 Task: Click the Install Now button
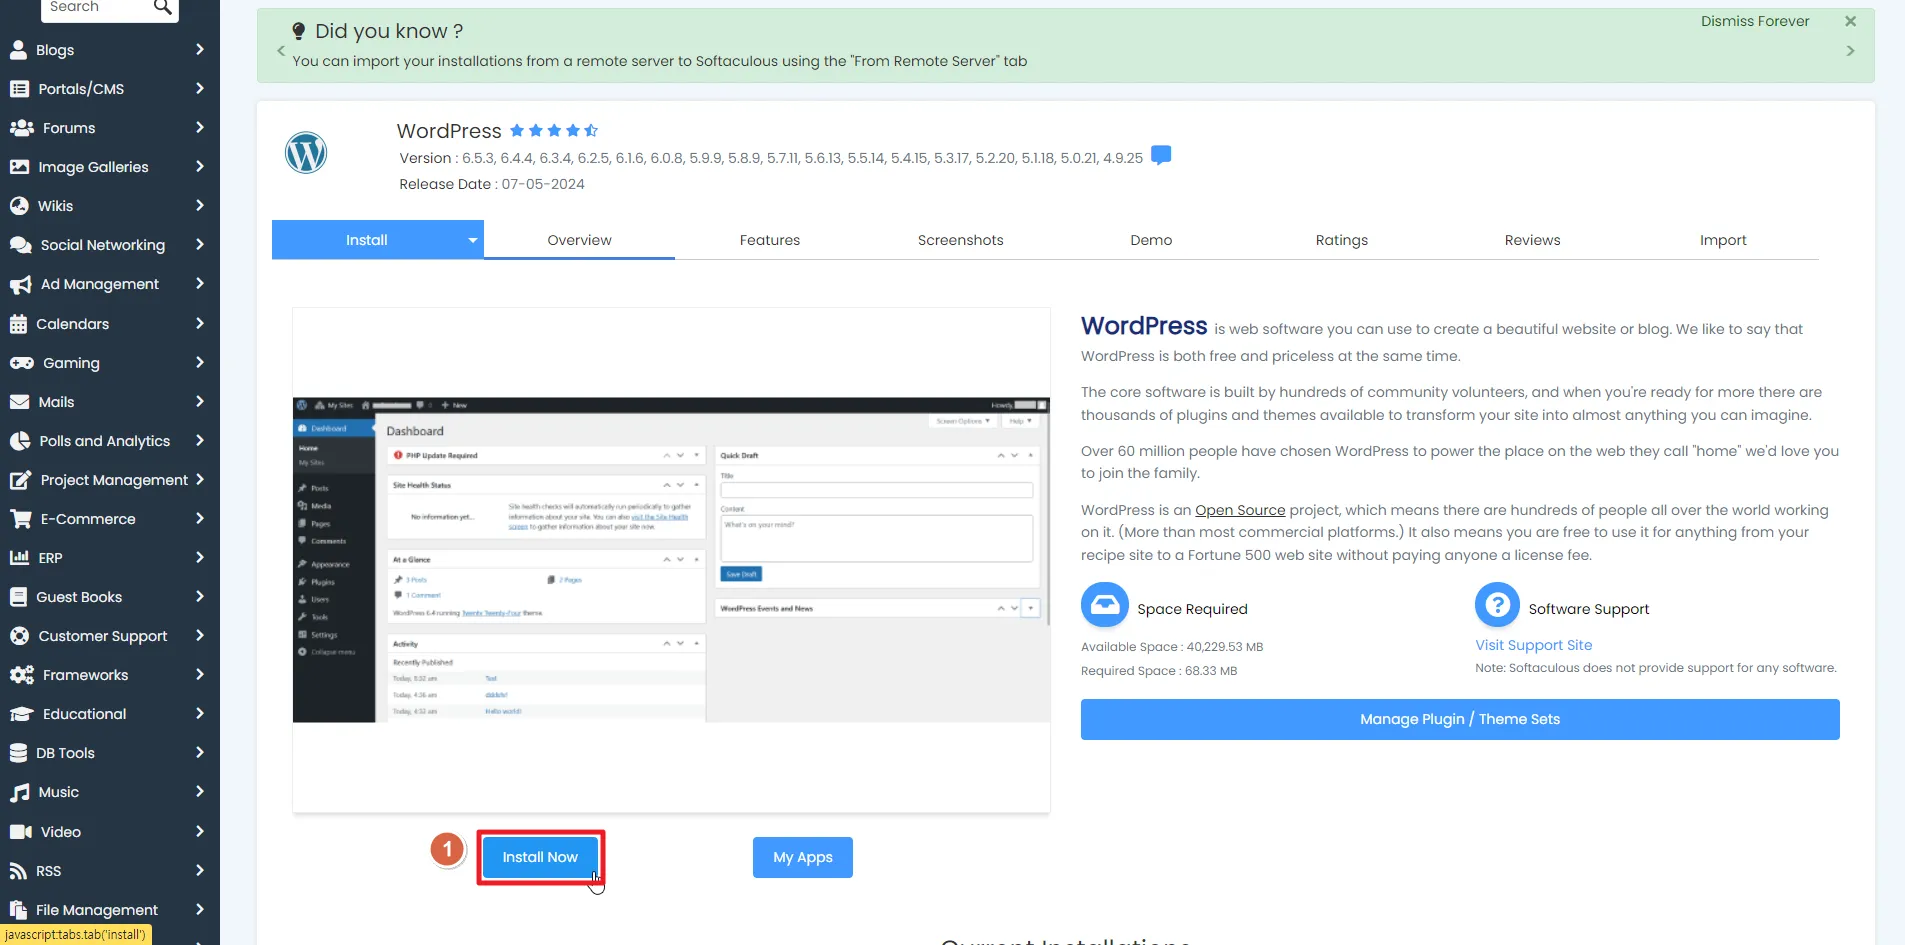[x=540, y=857]
